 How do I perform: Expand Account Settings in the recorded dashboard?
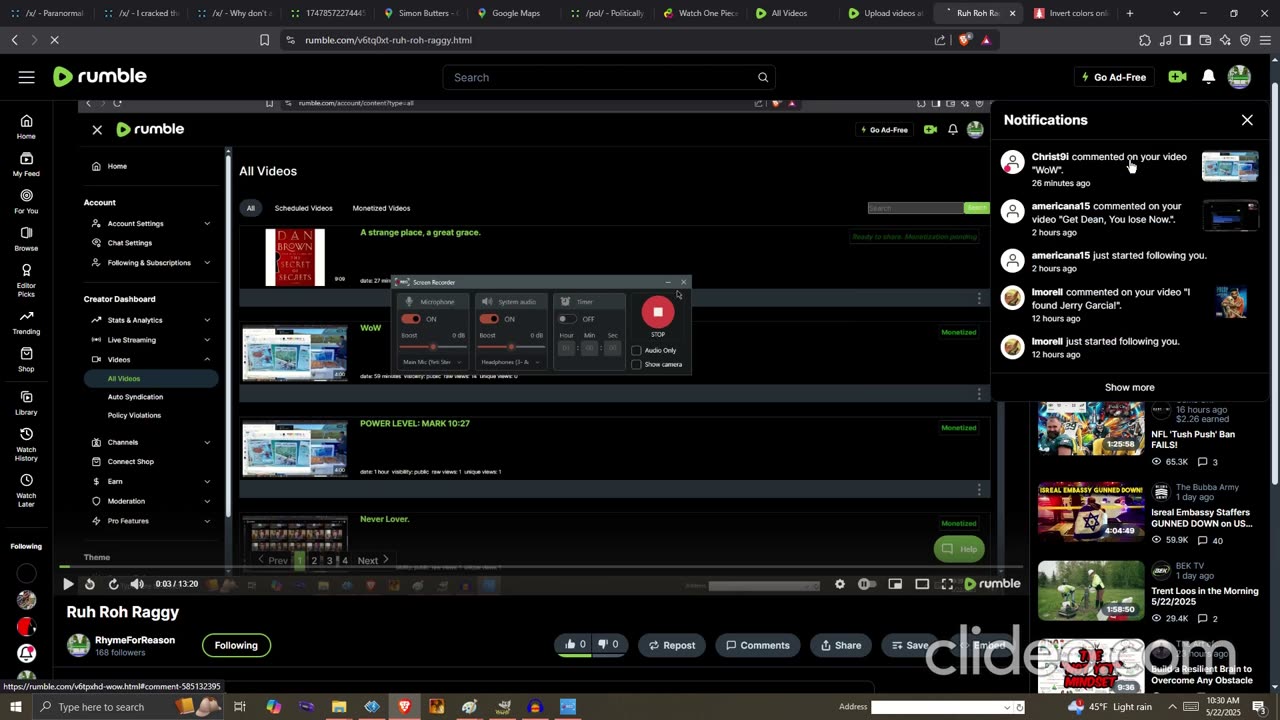207,224
